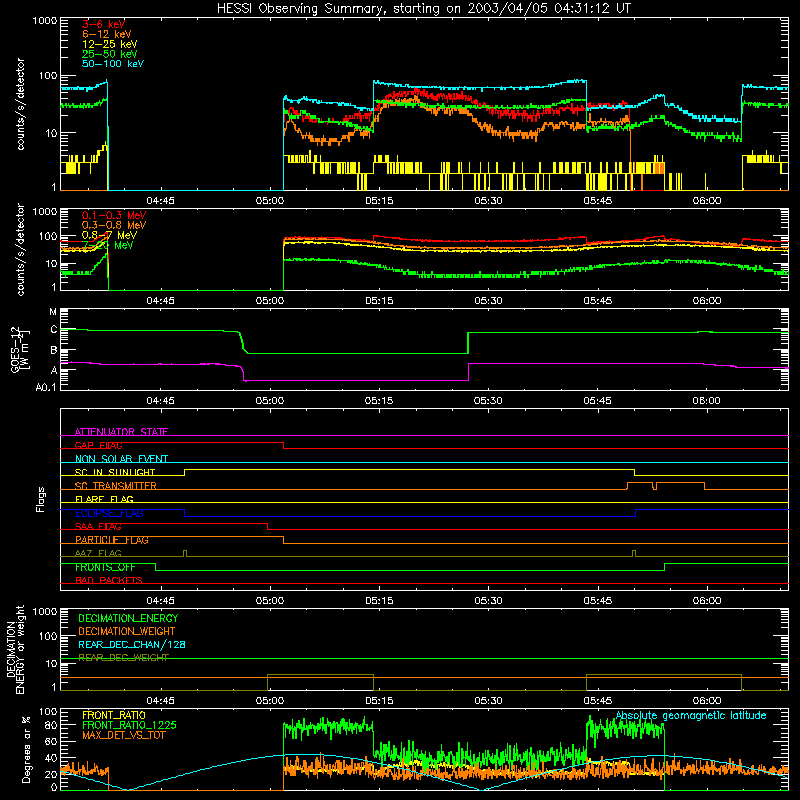
Task: Select the SAA_FLAG label
Action: click(98, 527)
